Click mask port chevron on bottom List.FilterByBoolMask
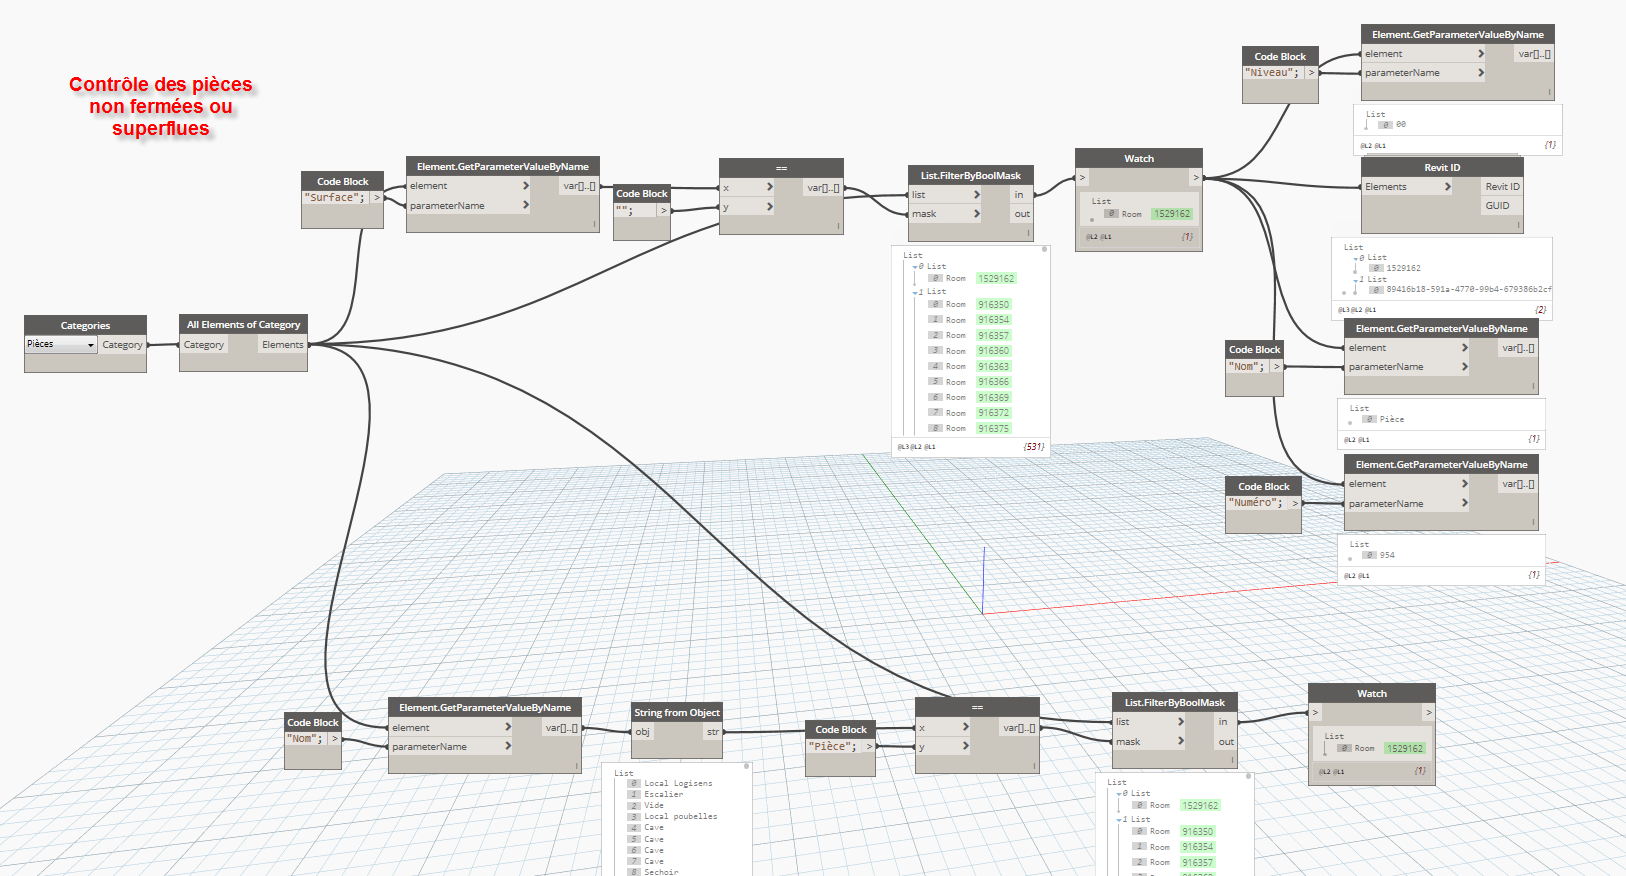The height and width of the screenshot is (876, 1626). pyautogui.click(x=1180, y=741)
